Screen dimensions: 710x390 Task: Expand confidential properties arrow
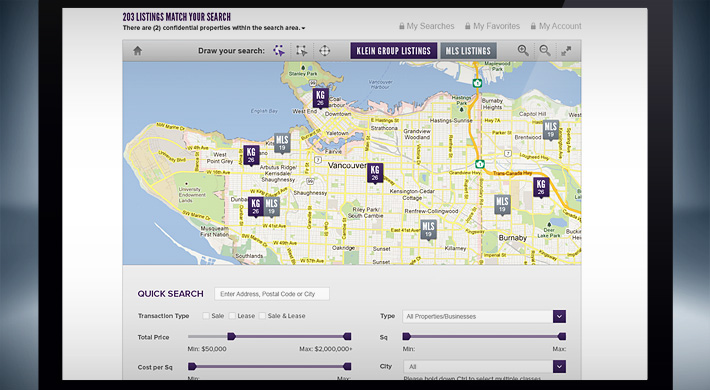pos(303,28)
